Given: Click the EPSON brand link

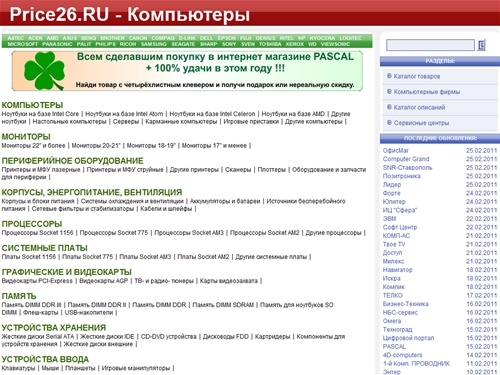Looking at the screenshot, I should point(227,38).
